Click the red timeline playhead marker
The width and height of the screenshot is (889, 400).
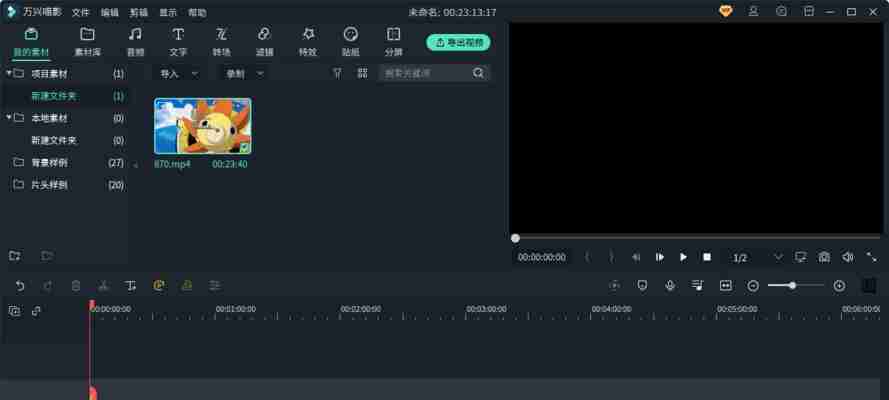pos(91,305)
